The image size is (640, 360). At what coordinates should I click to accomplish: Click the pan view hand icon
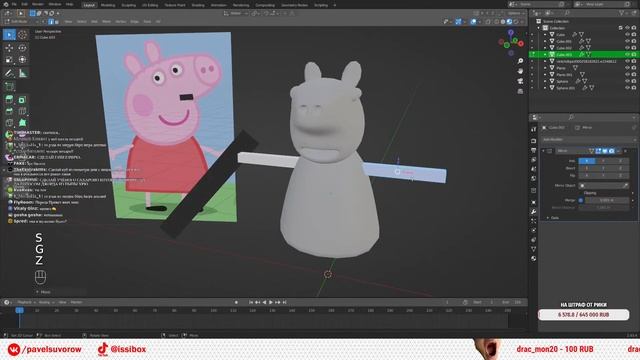click(x=520, y=71)
